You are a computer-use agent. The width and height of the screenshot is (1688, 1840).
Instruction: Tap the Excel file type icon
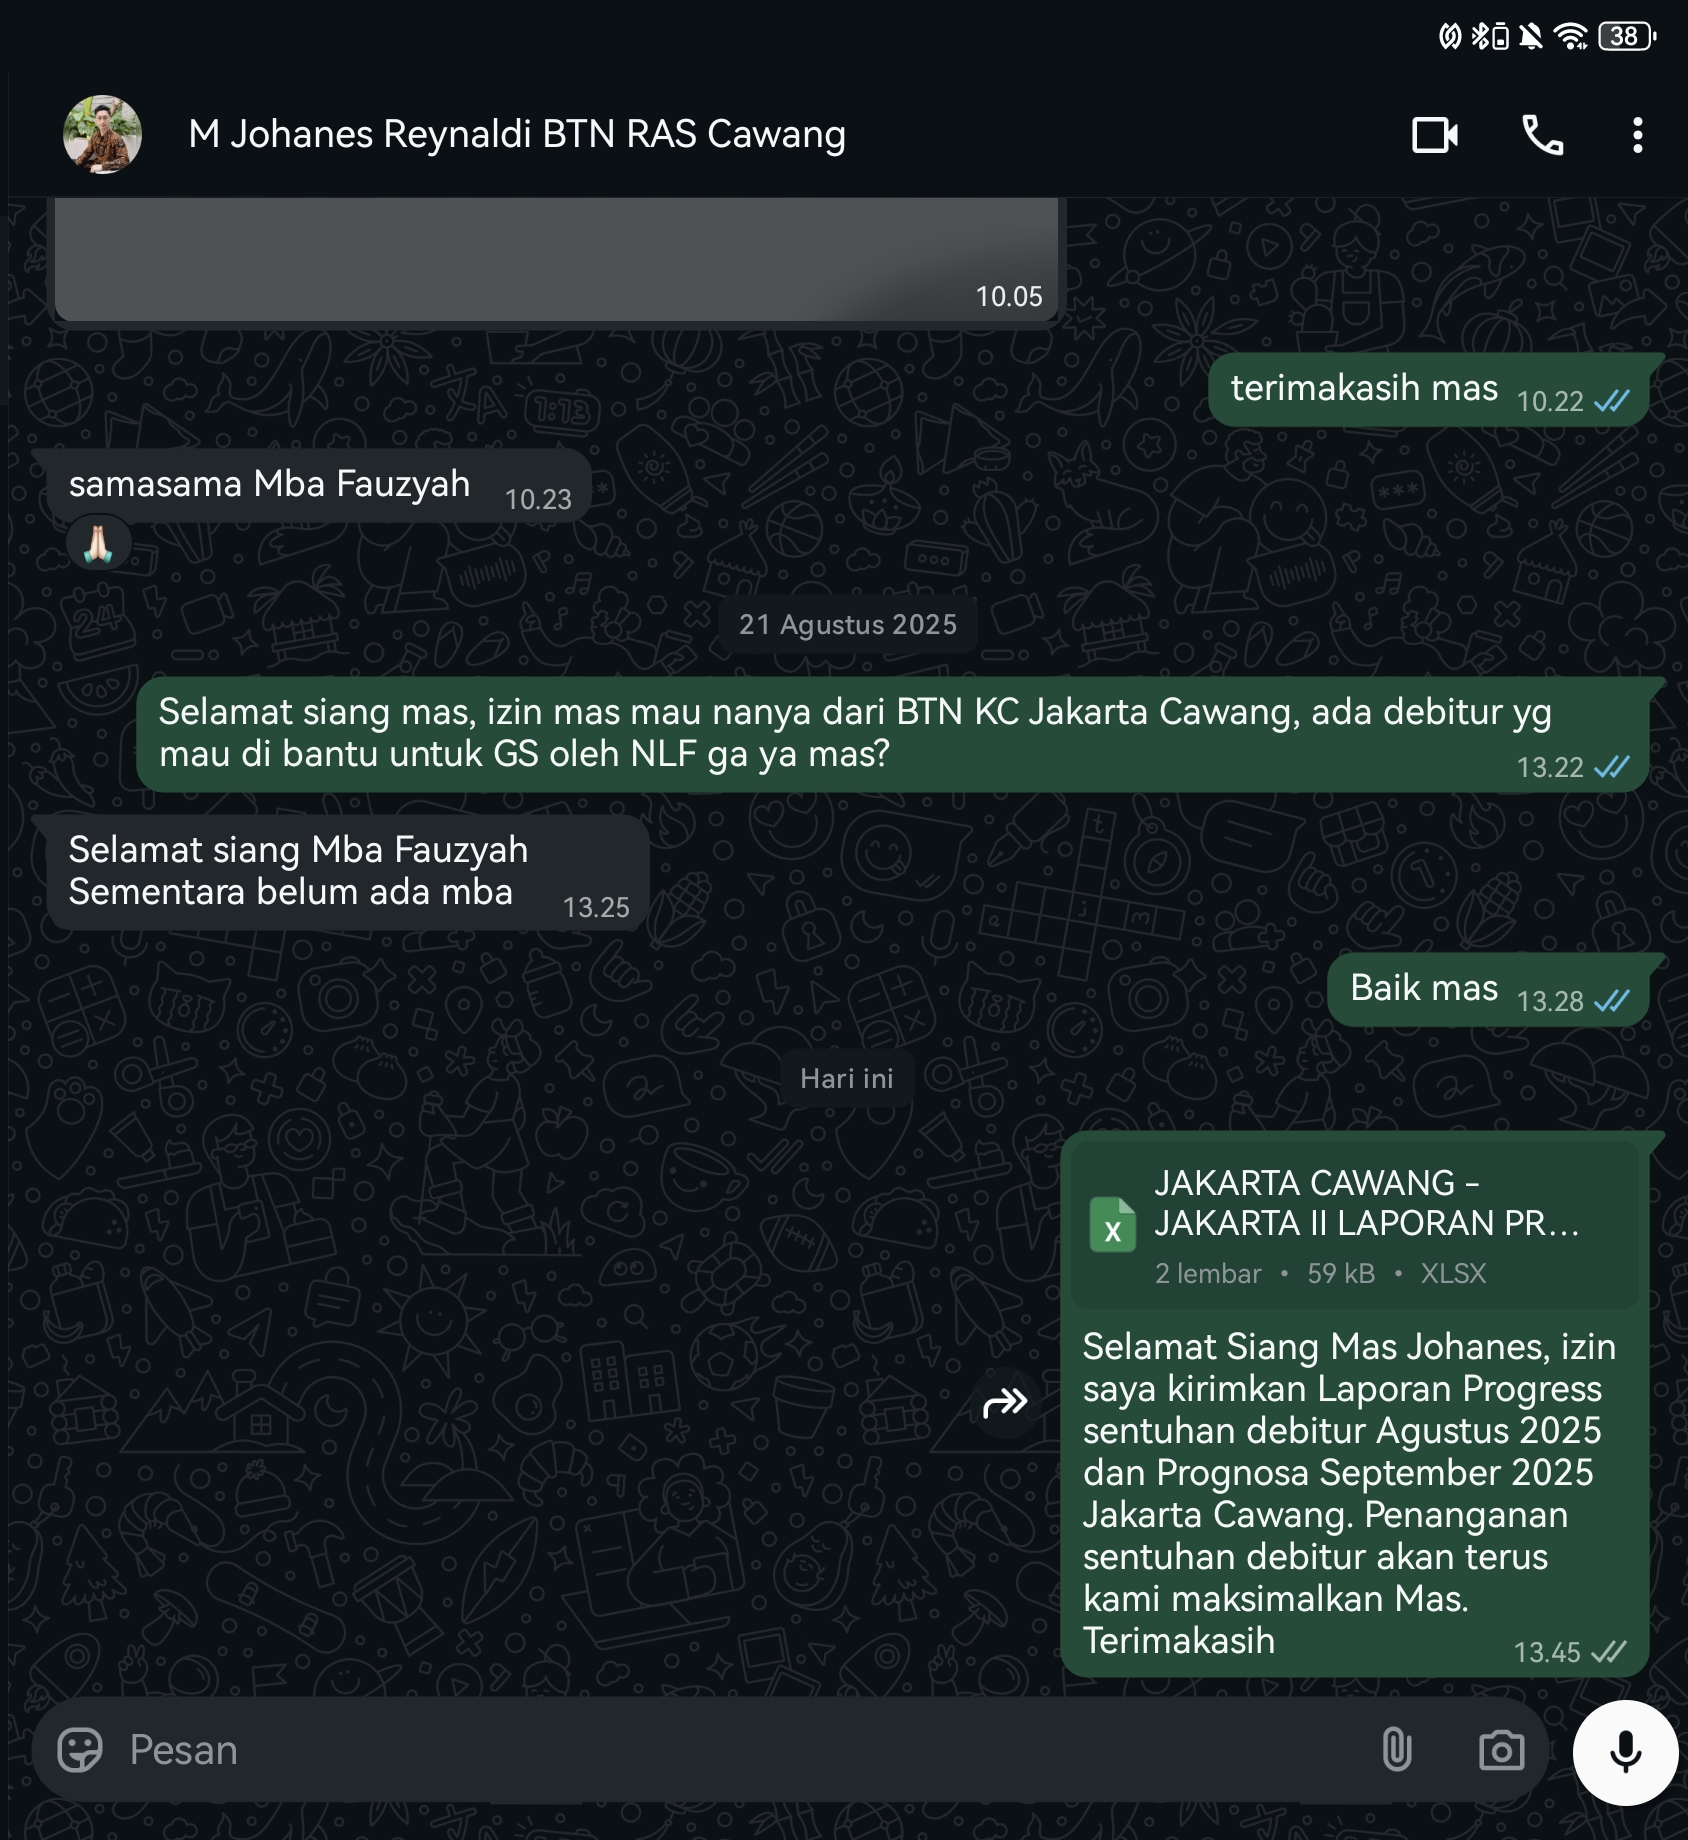(x=1112, y=1225)
